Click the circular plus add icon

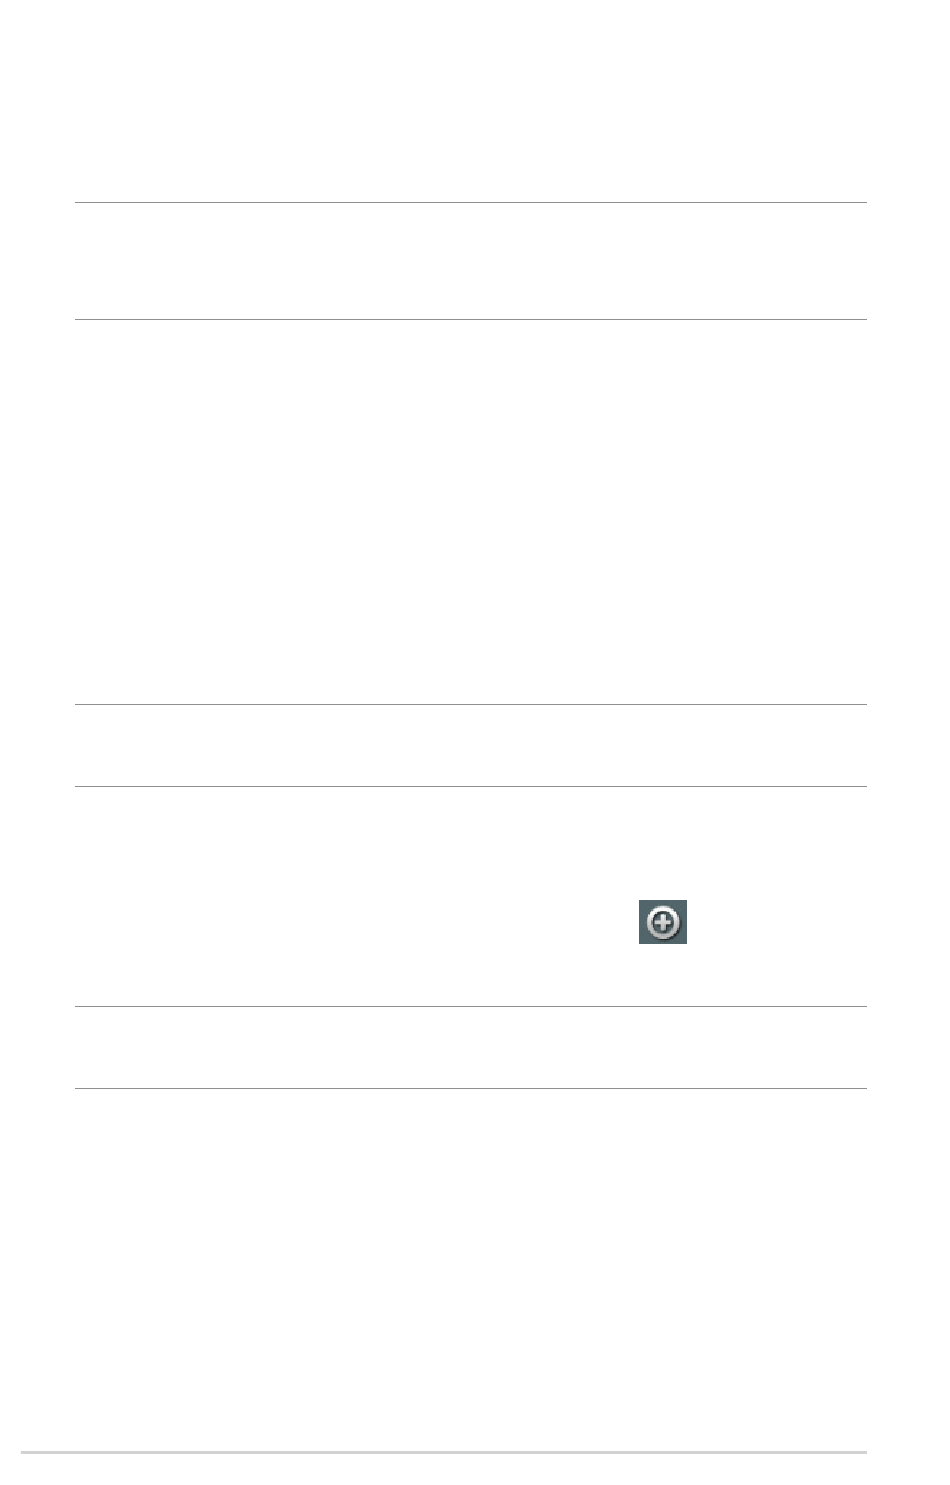(x=663, y=921)
